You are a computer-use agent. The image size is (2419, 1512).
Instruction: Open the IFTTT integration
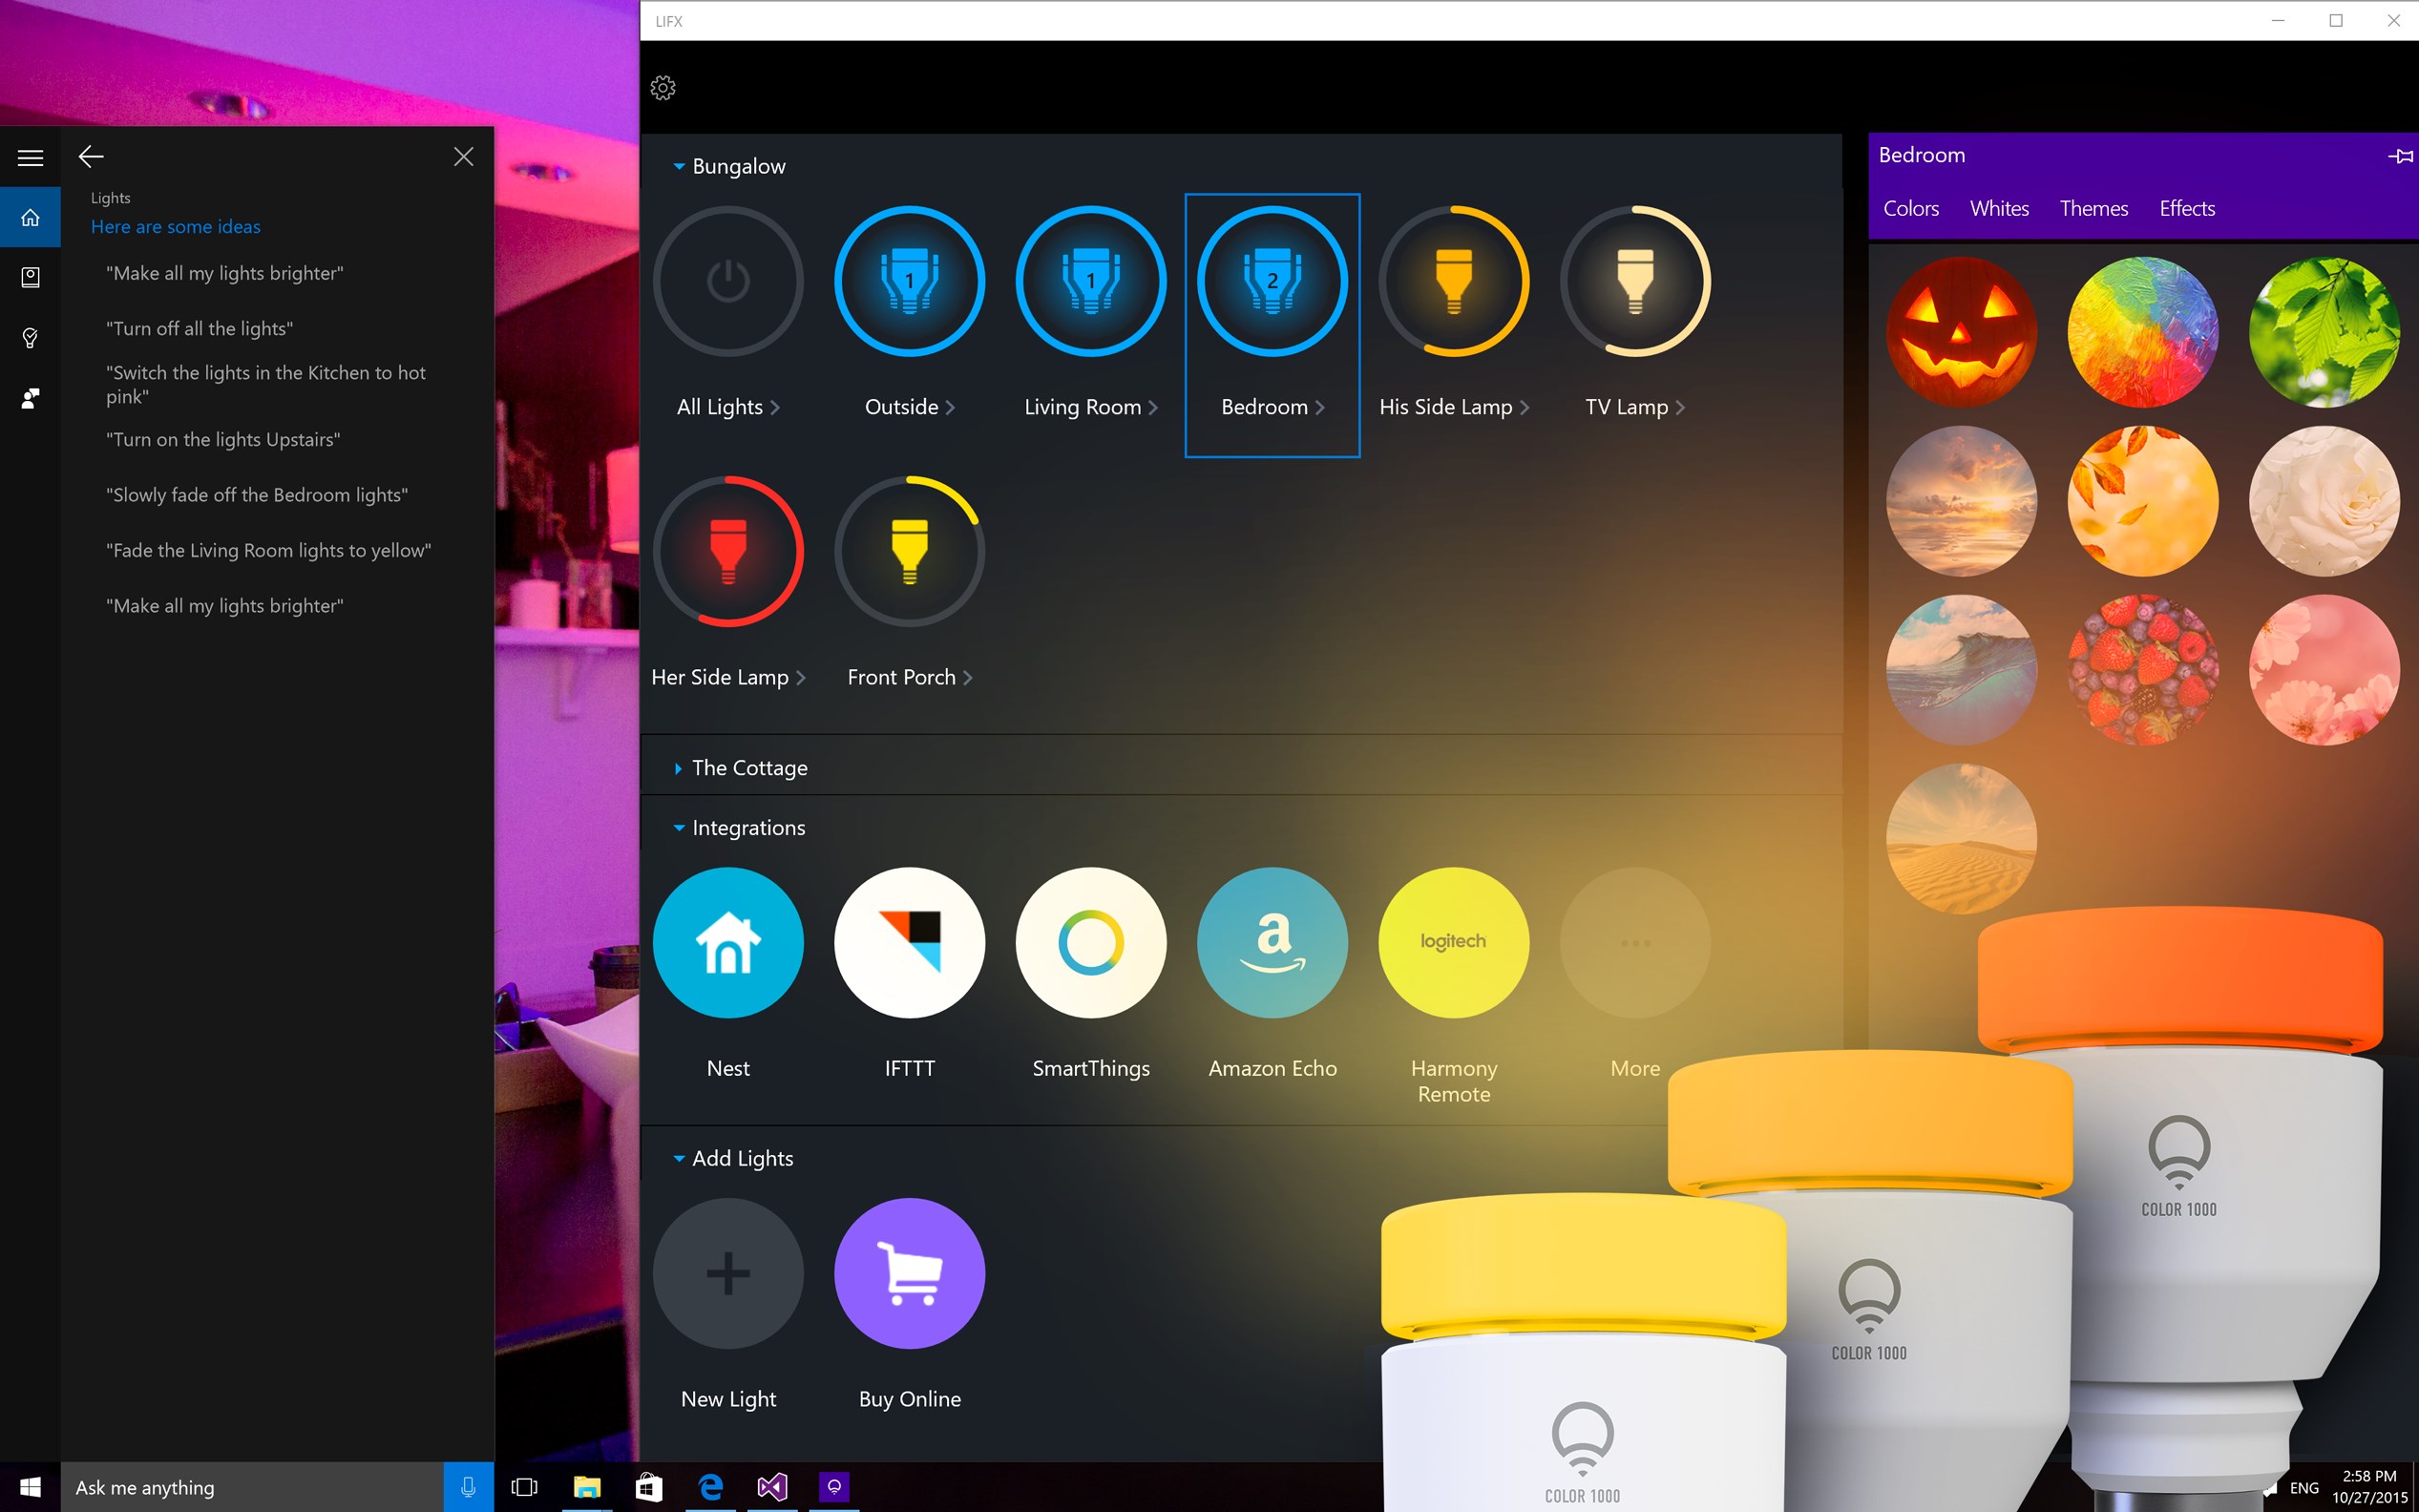point(909,942)
